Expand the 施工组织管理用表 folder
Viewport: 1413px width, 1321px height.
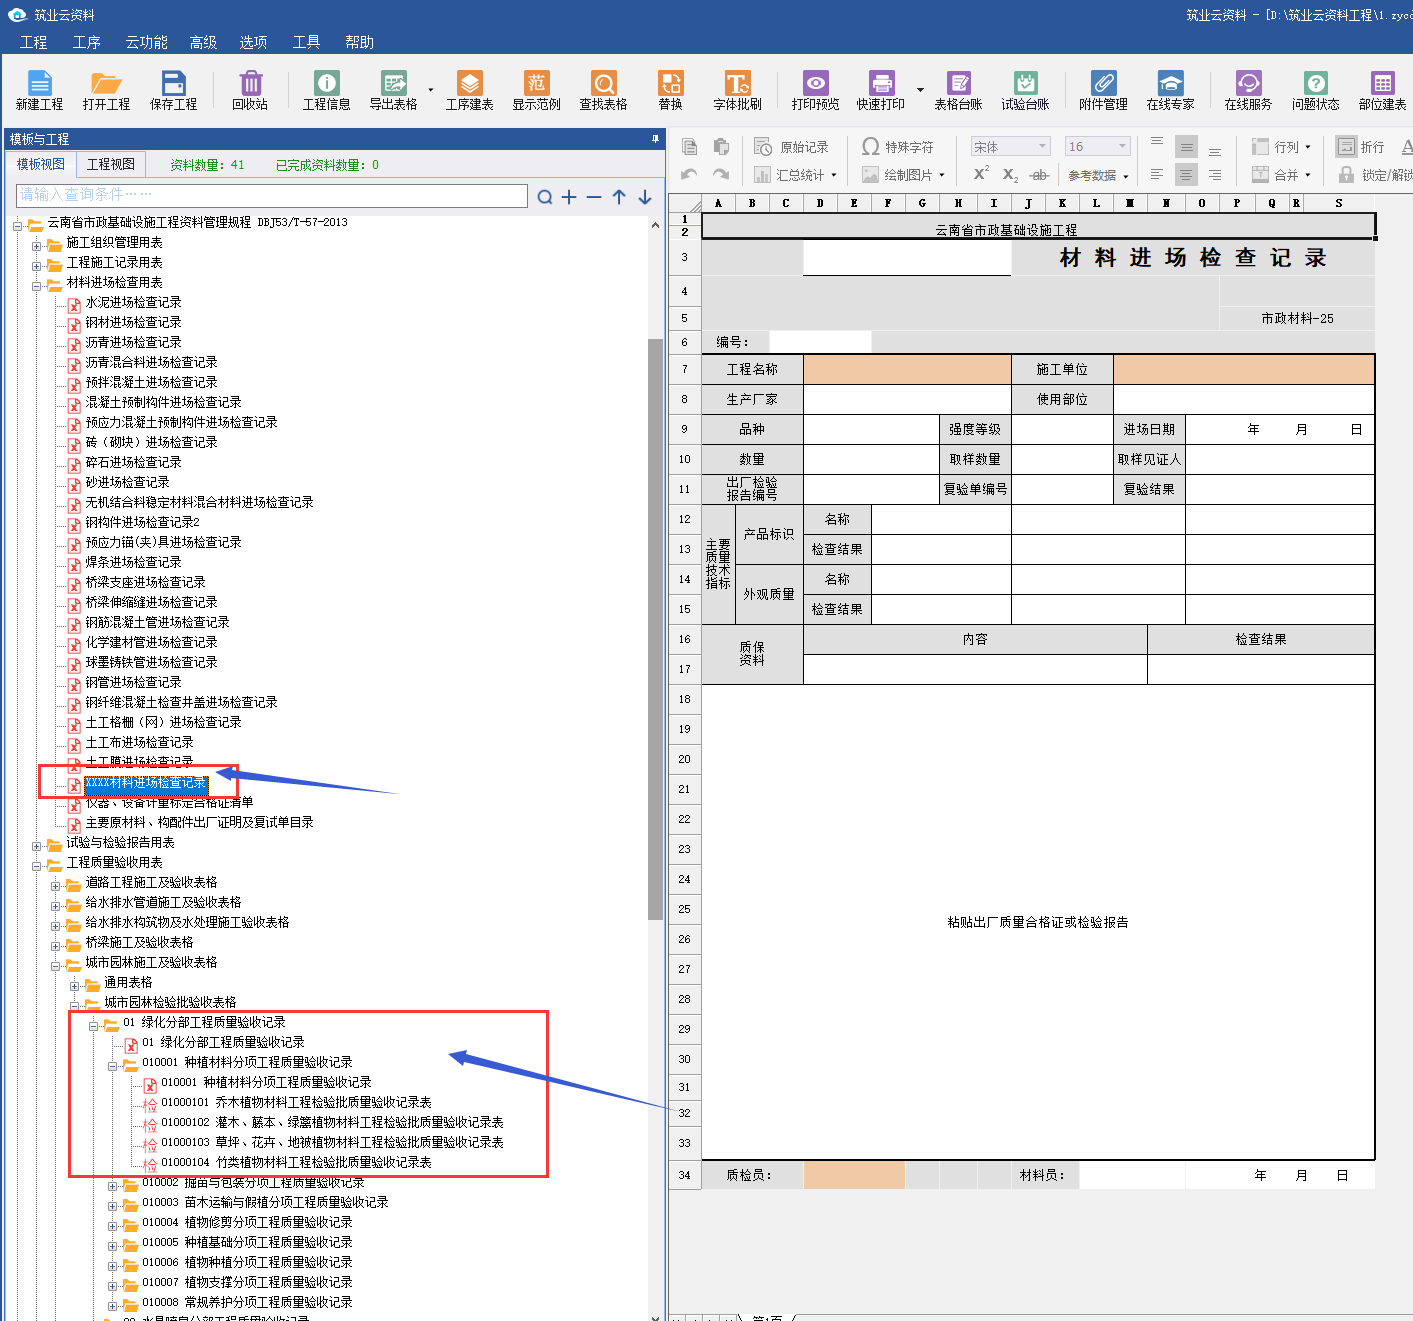click(37, 246)
